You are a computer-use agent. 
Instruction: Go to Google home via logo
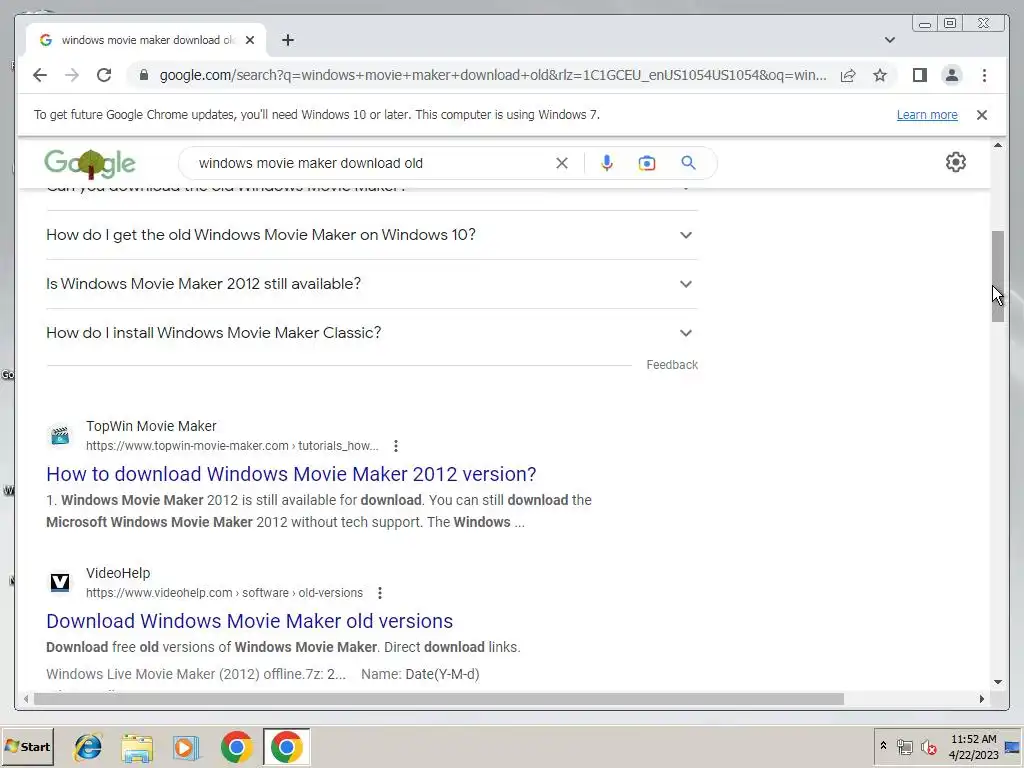point(90,163)
